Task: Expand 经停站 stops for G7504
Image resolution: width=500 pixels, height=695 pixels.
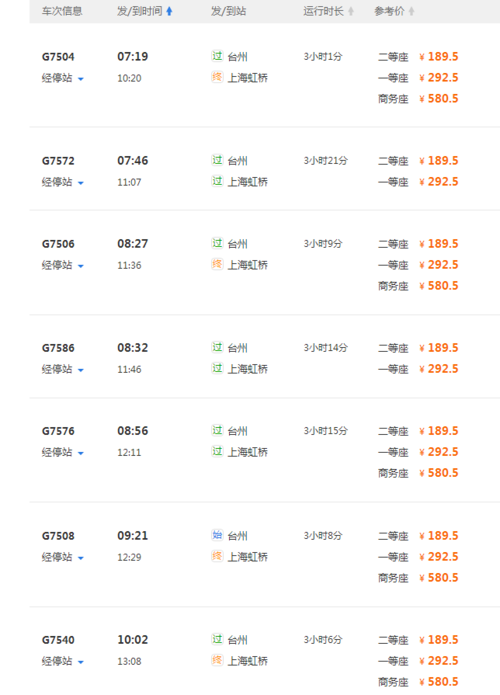Action: 62,78
